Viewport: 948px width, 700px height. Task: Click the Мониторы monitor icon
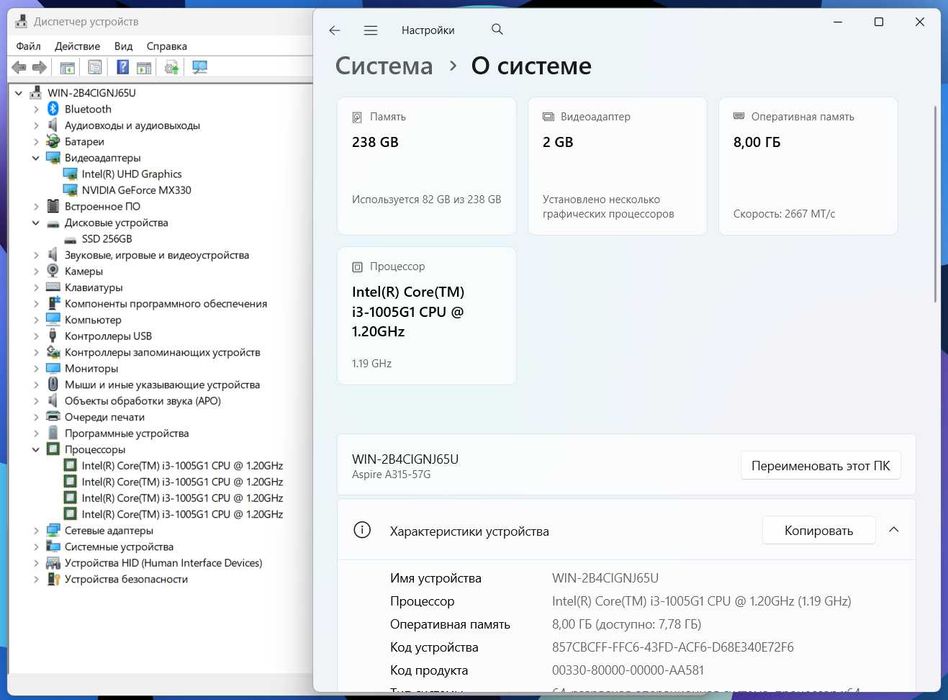coord(53,368)
